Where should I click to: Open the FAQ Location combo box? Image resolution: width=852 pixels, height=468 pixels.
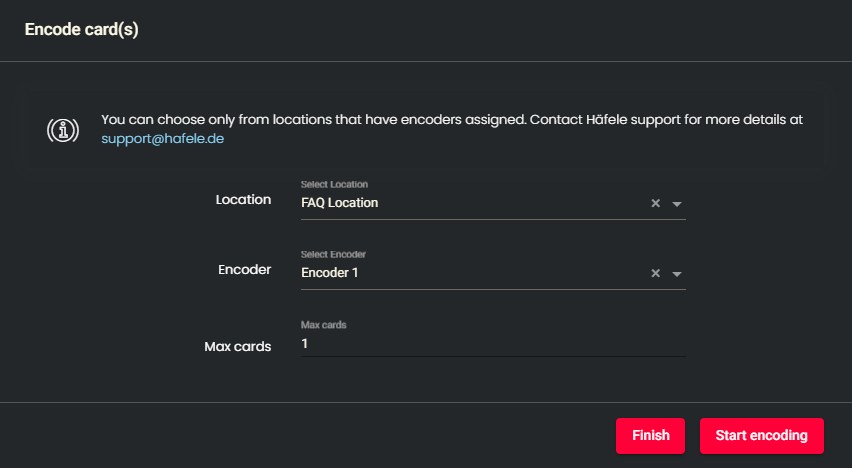[x=470, y=203]
